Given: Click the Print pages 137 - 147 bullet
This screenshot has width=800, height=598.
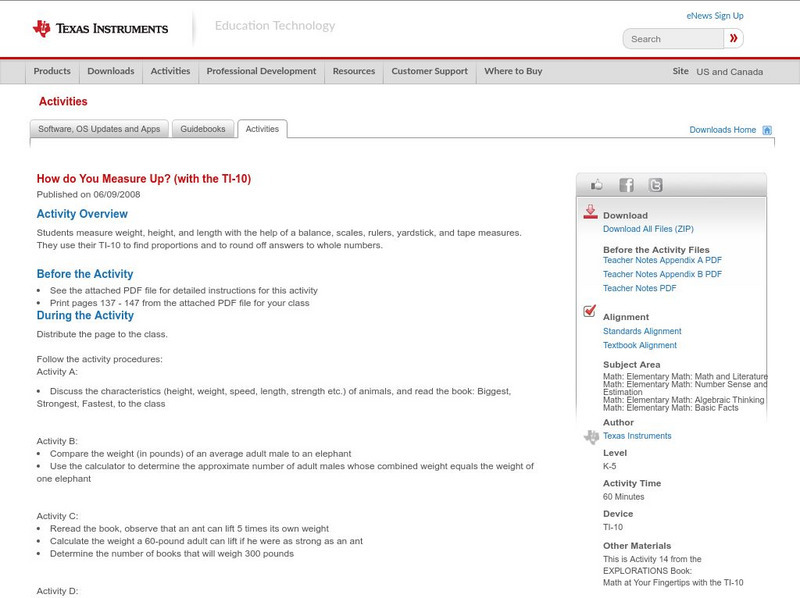Looking at the screenshot, I should click(180, 303).
